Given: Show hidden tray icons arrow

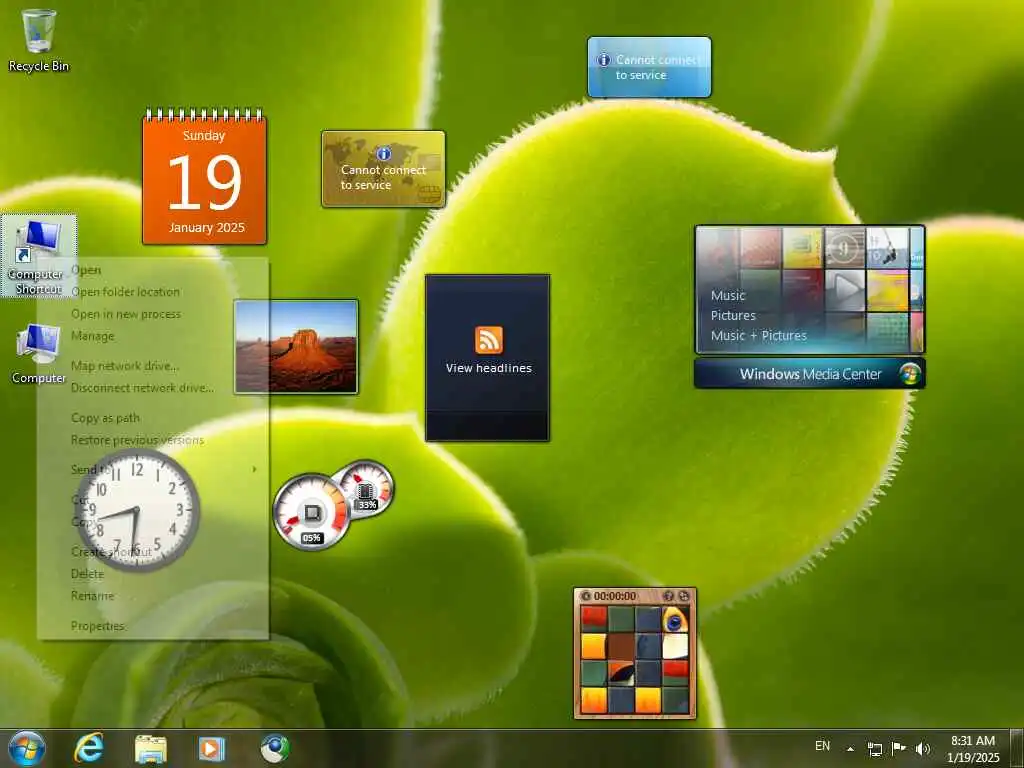Looking at the screenshot, I should (850, 748).
